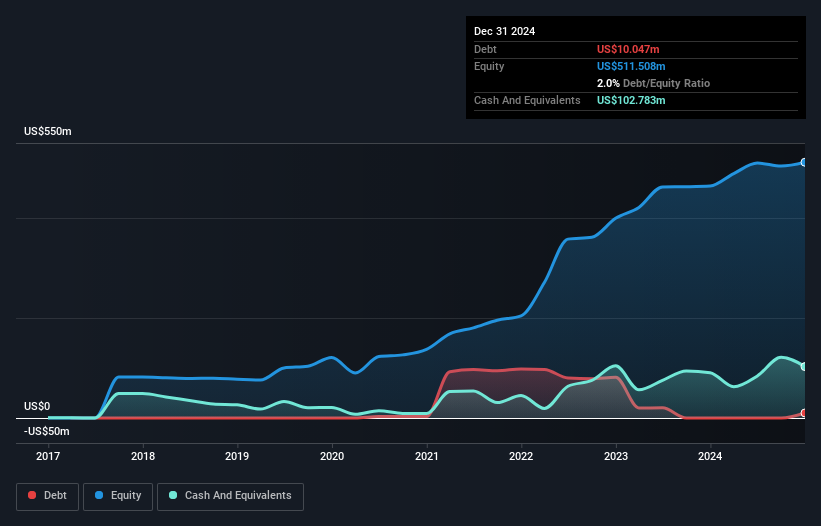Select the 2018 axis label

click(143, 456)
